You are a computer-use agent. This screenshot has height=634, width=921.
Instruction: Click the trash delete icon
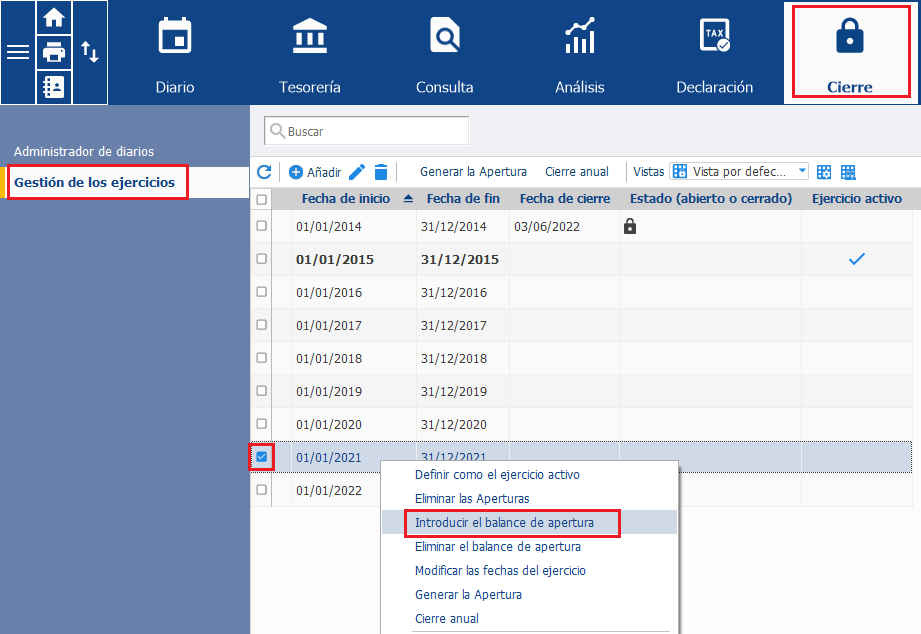[x=381, y=172]
